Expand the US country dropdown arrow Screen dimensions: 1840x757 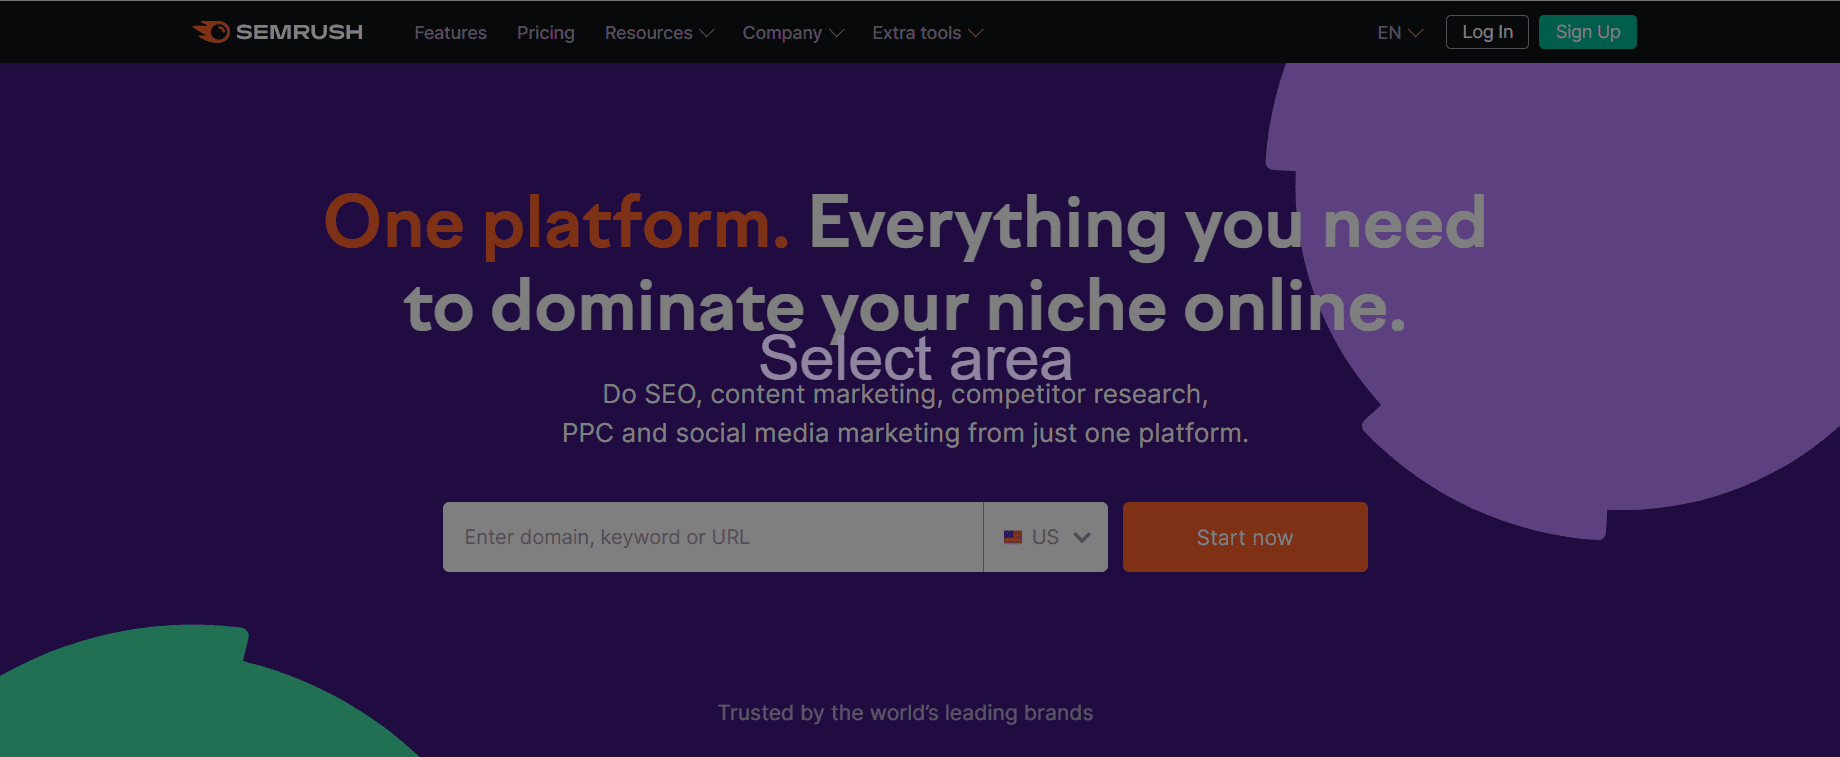(x=1082, y=537)
